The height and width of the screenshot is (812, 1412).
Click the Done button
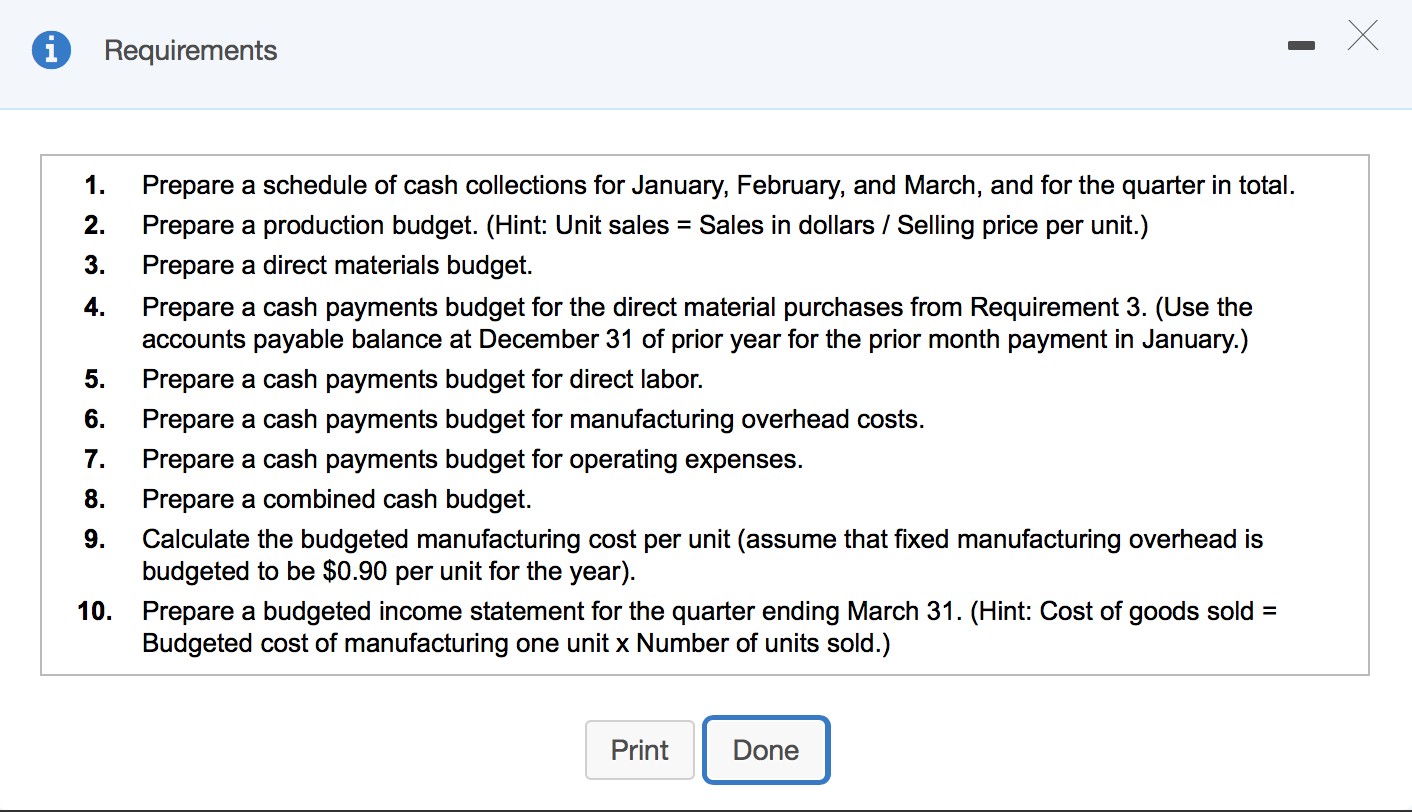(766, 750)
